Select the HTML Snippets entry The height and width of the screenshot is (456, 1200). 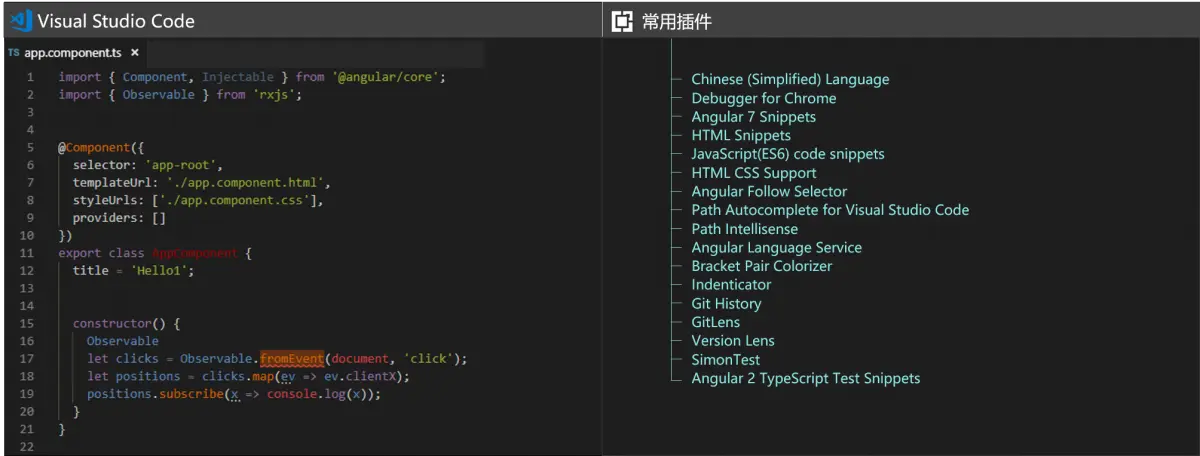tap(741, 135)
